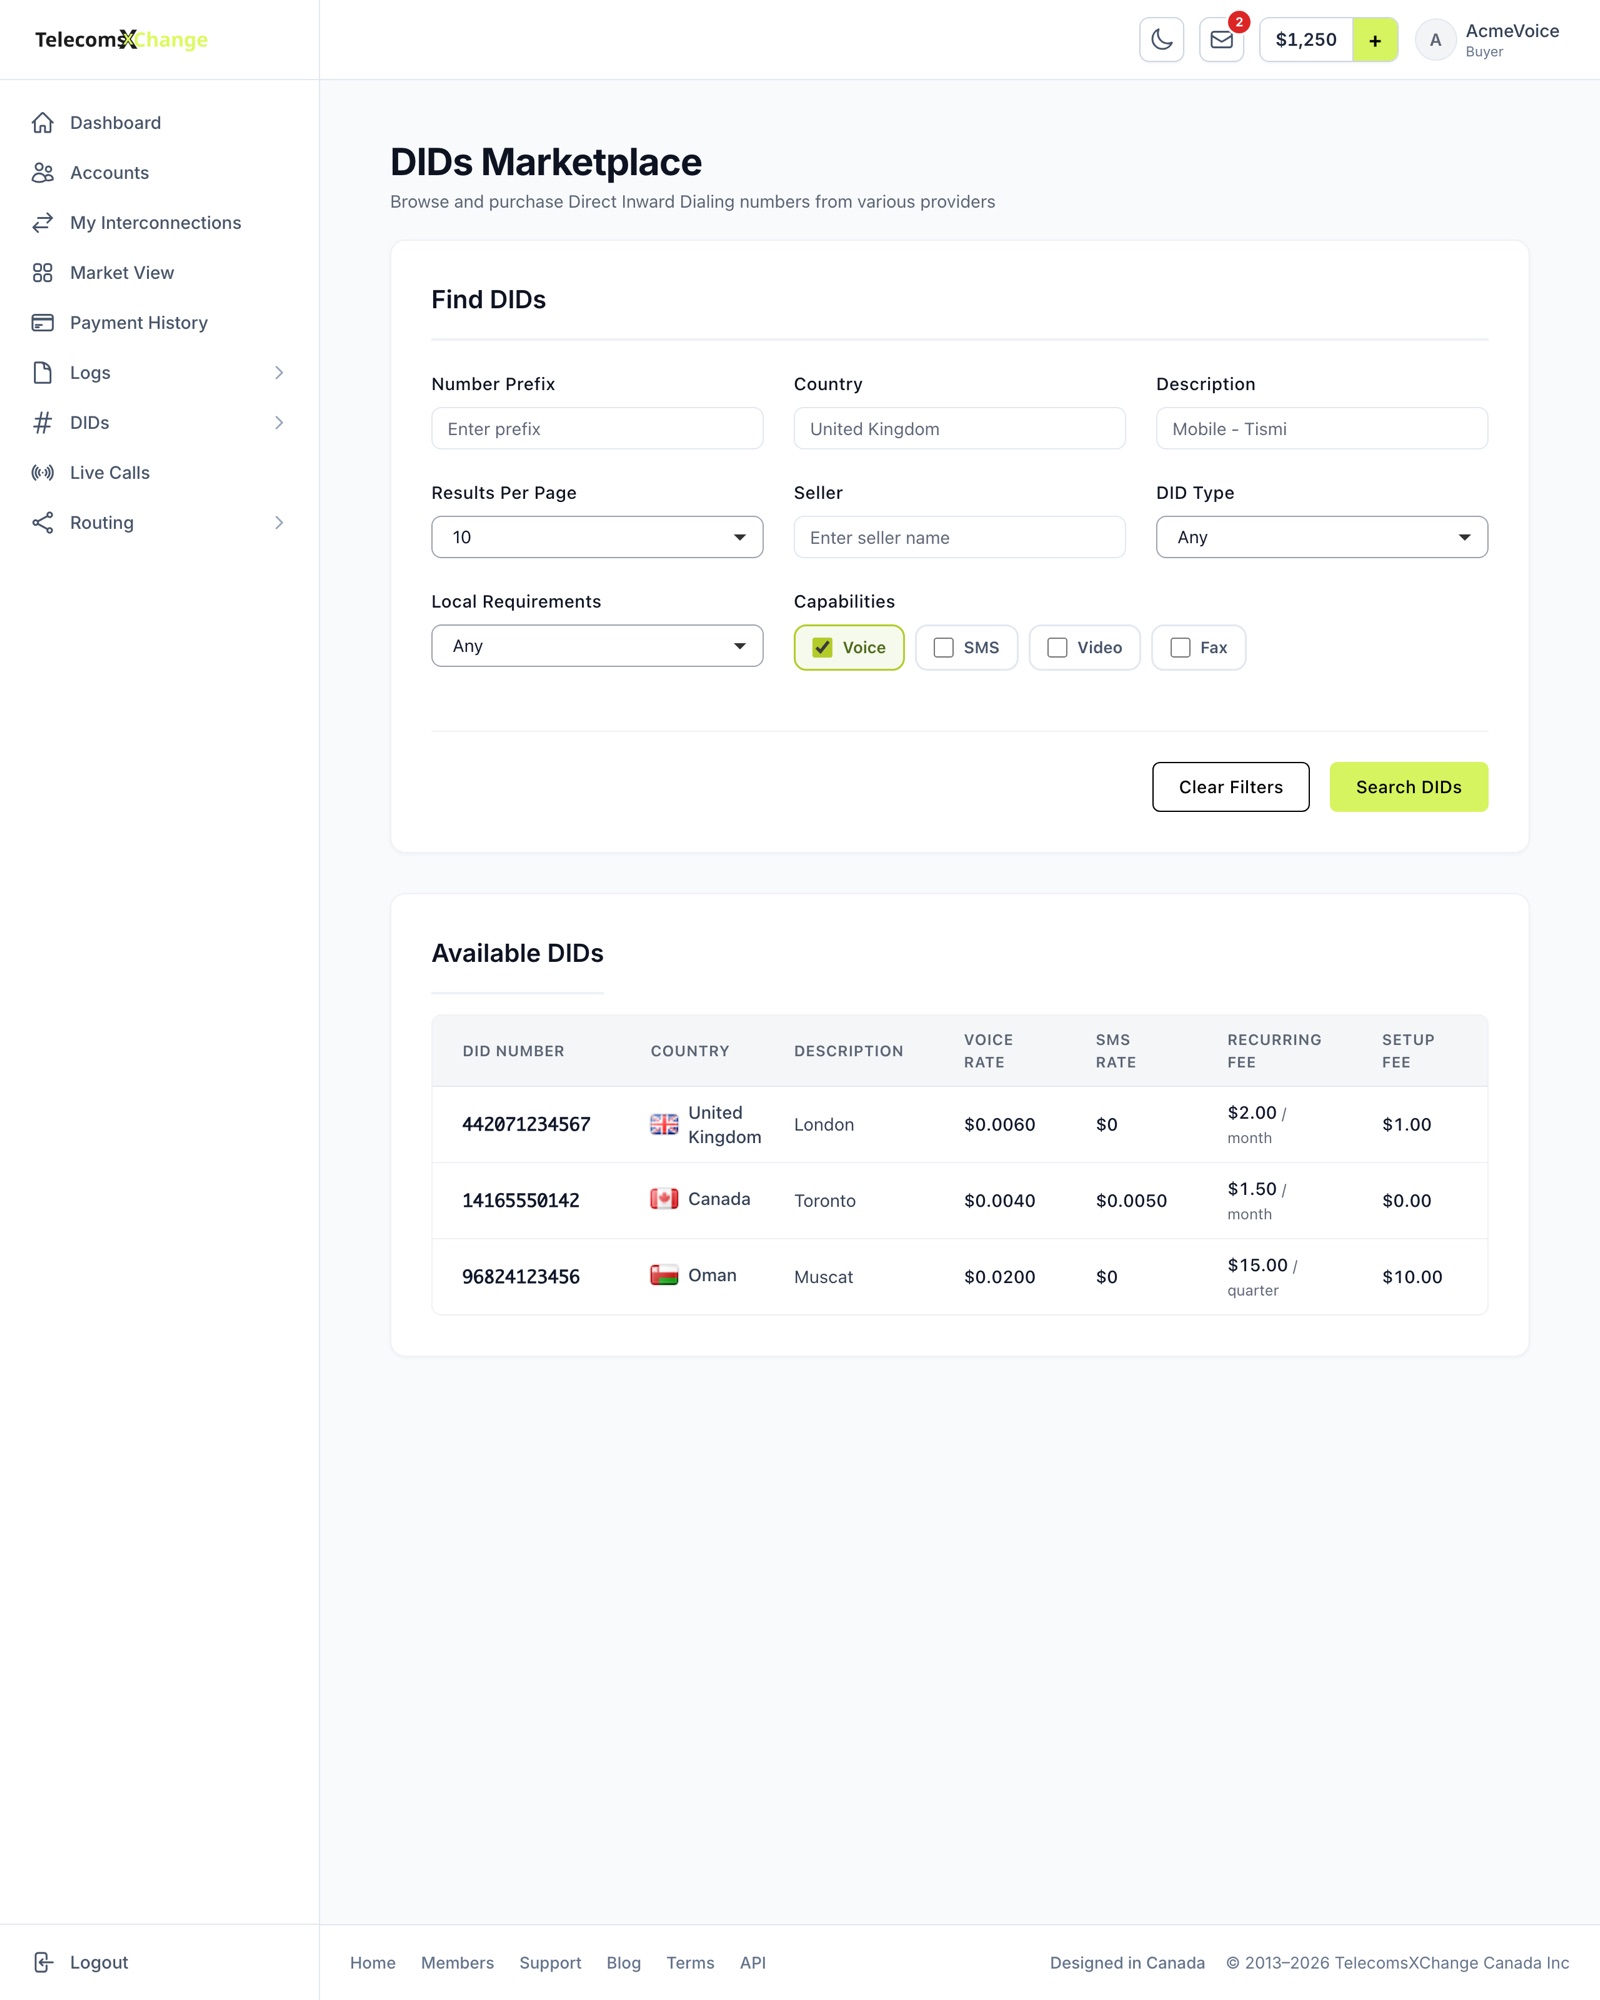Expand the Routing menu chevron
Viewport: 1600px width, 2000px height.
click(x=279, y=523)
